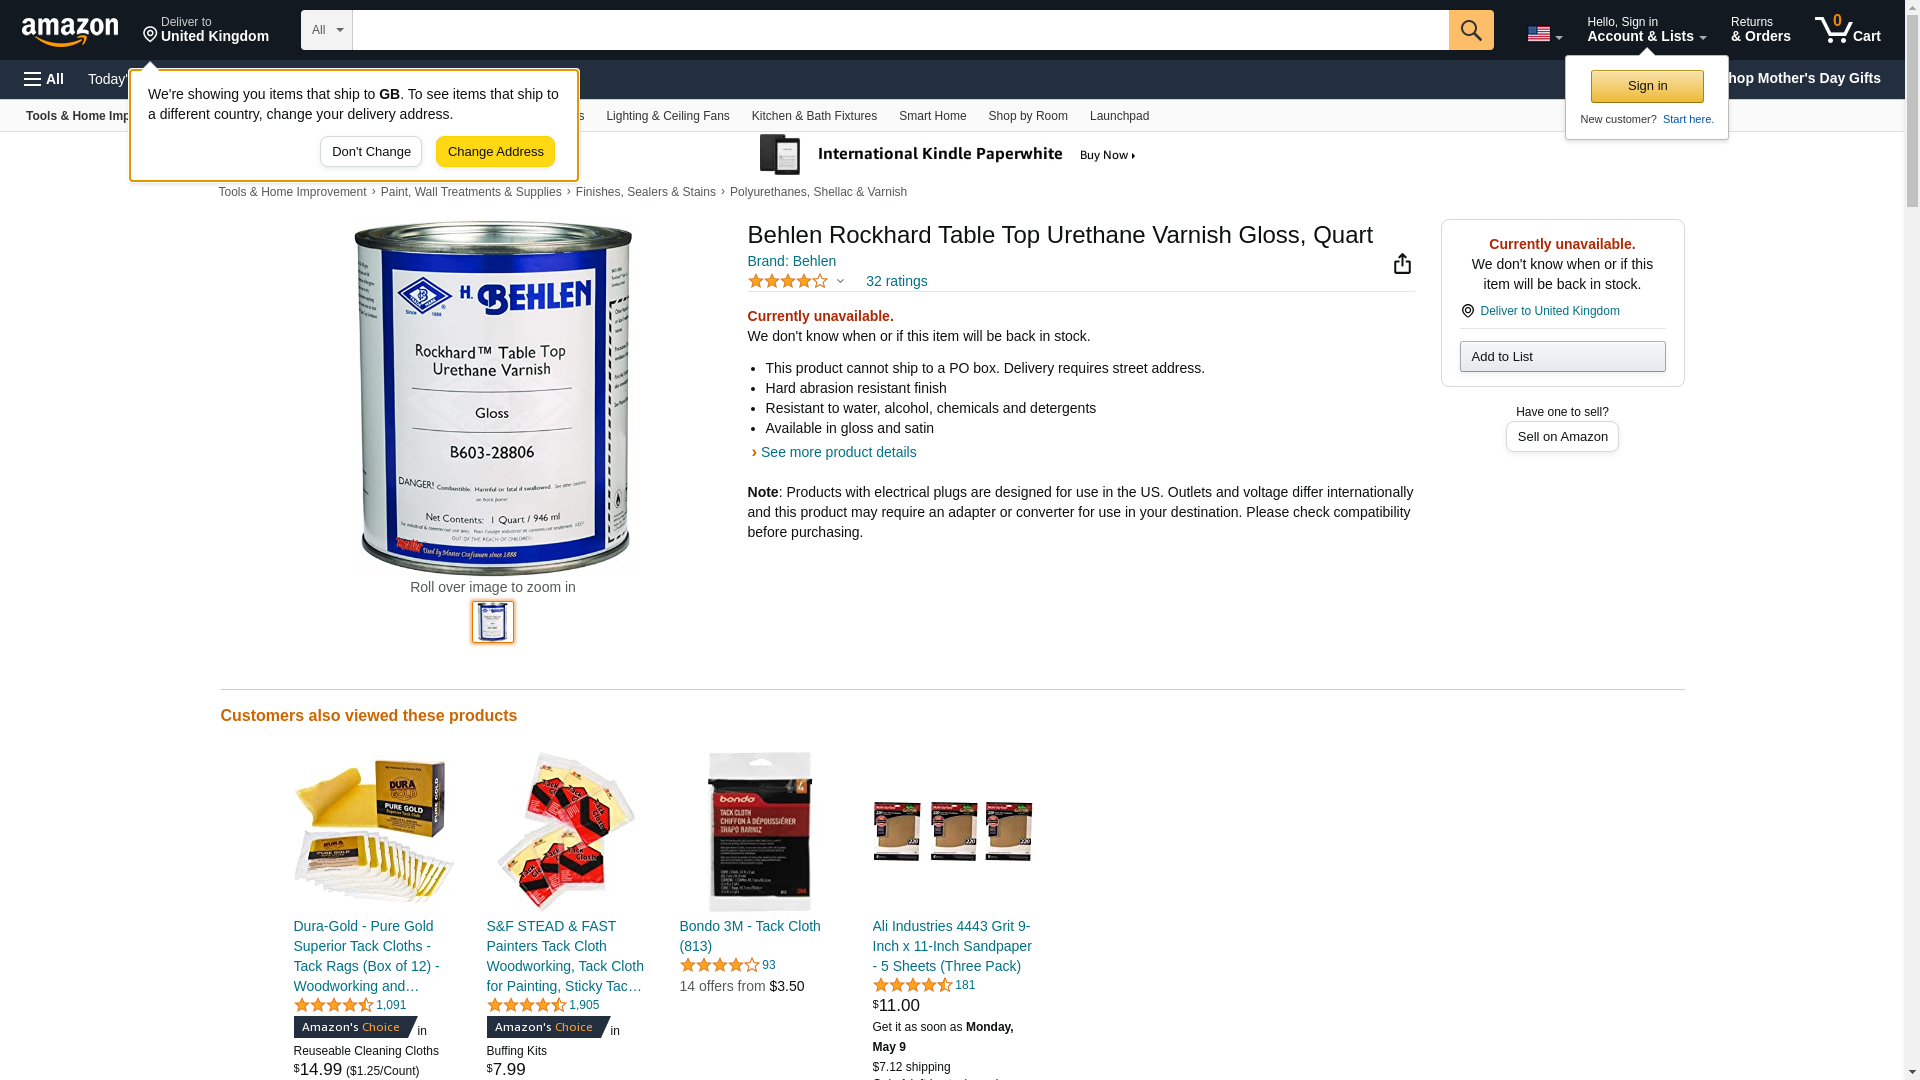Select the varnish can image thumbnail
This screenshot has height=1080, width=1920.
[493, 622]
